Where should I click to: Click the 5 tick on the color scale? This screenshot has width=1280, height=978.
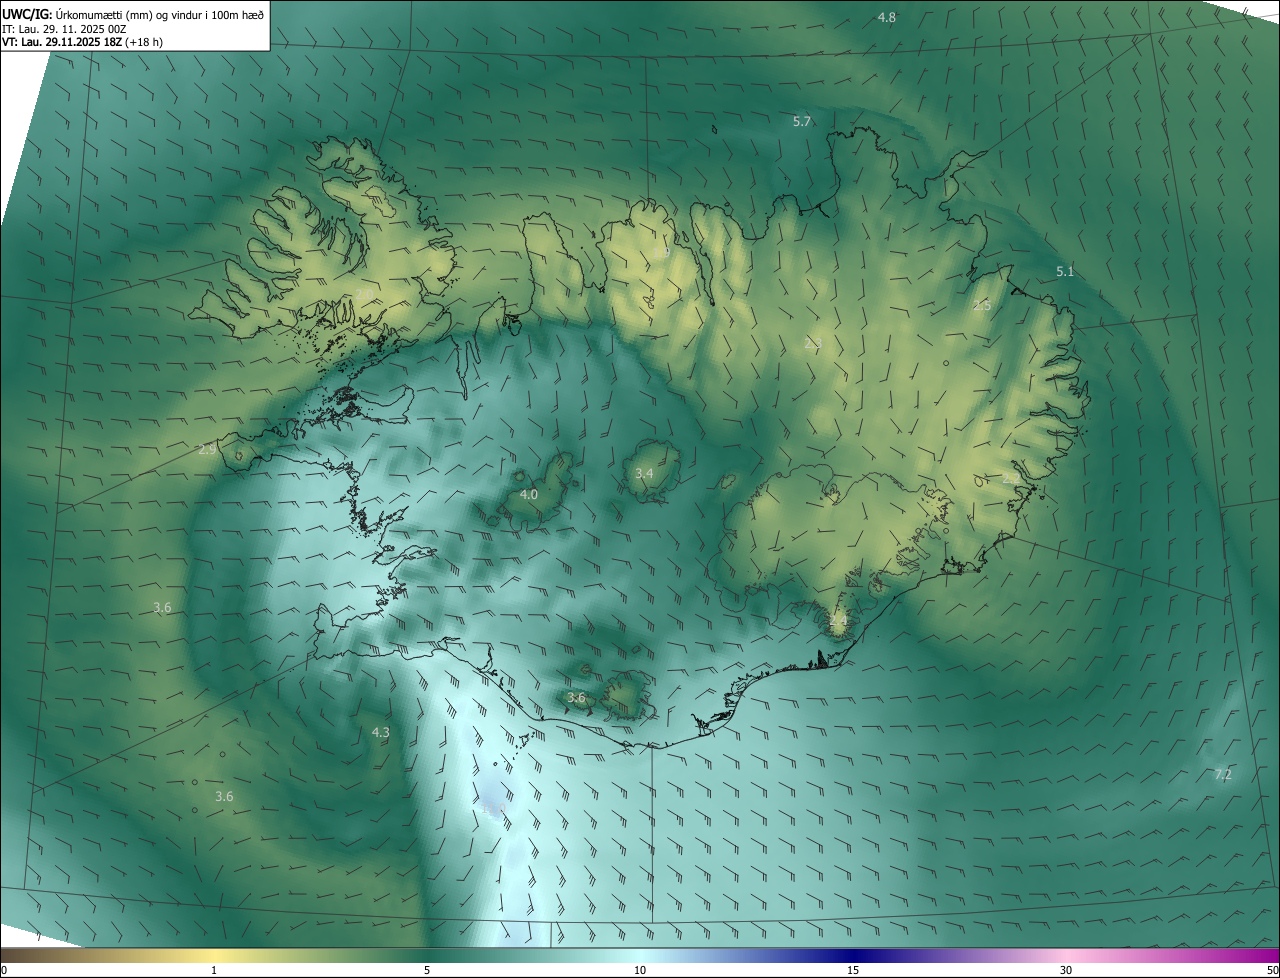[427, 970]
